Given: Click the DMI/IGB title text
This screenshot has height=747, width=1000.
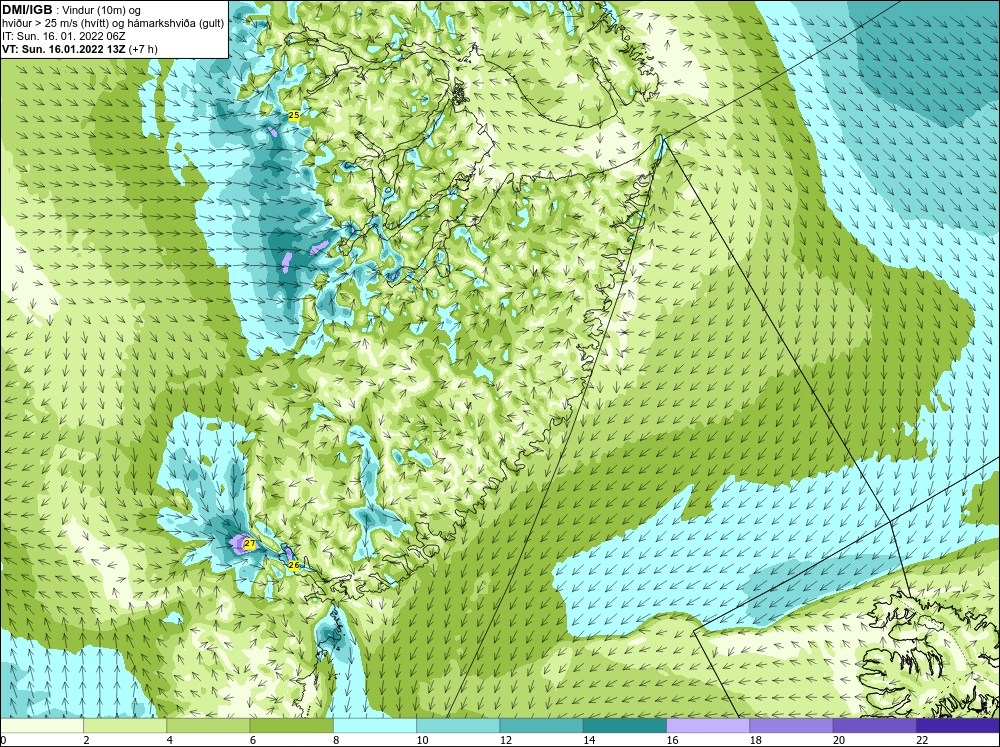Looking at the screenshot, I should point(27,10).
